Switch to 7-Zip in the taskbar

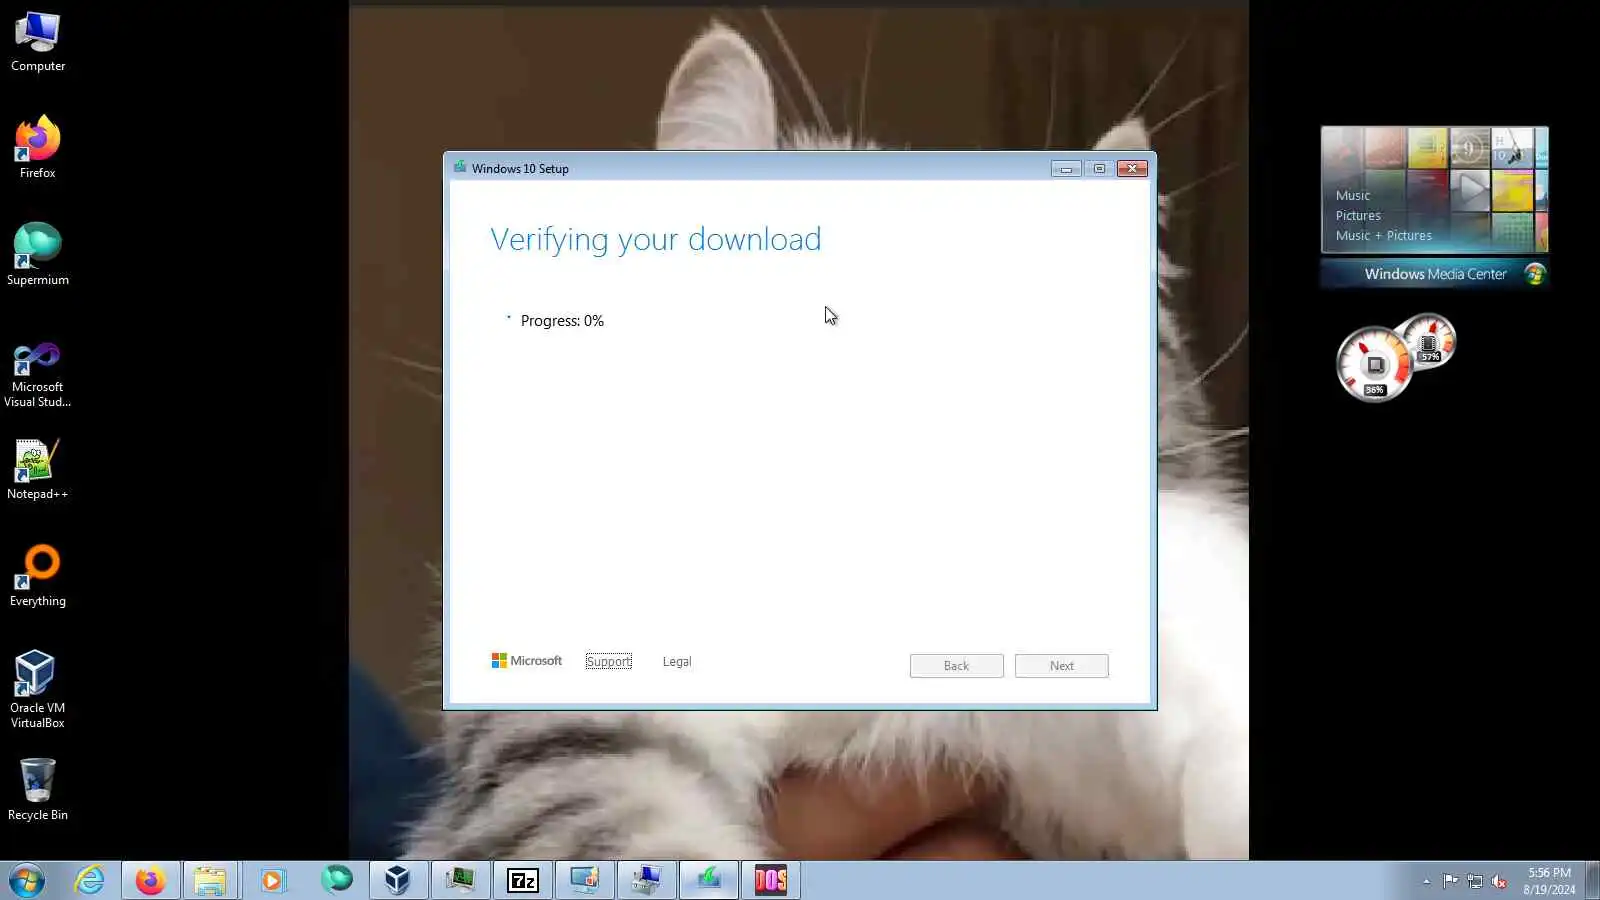coord(523,880)
